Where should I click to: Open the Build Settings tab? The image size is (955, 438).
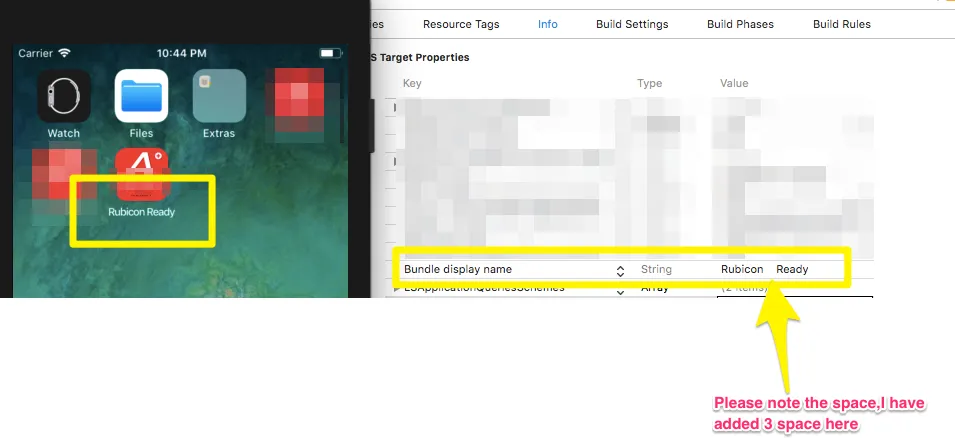click(x=632, y=24)
